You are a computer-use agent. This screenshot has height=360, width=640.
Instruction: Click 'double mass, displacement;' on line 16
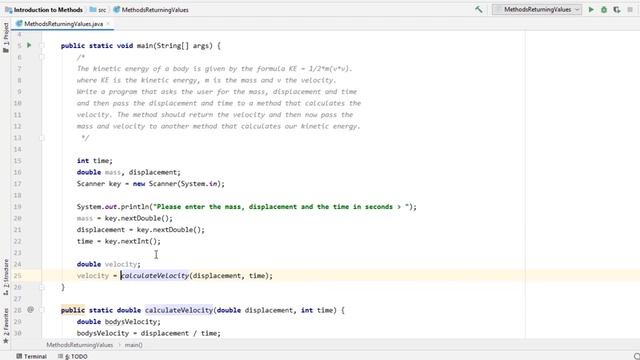(x=129, y=172)
